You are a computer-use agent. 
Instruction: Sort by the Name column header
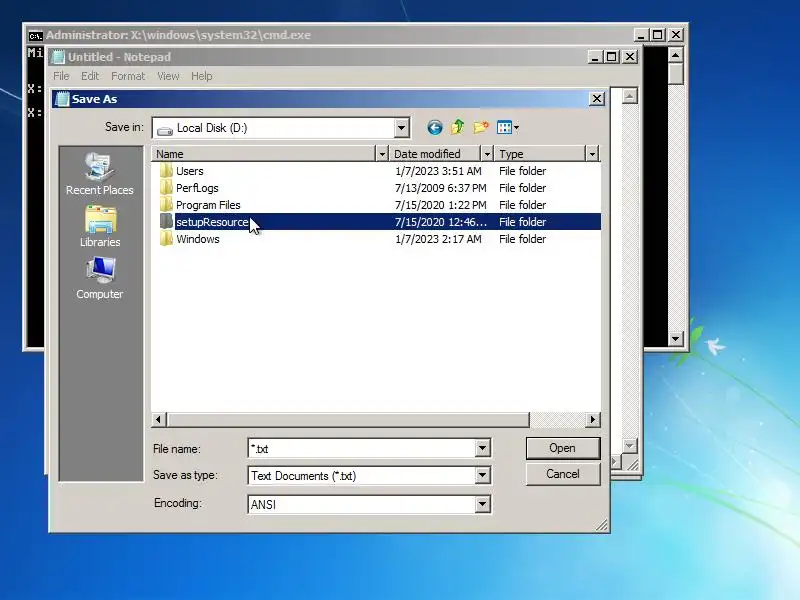coord(263,154)
